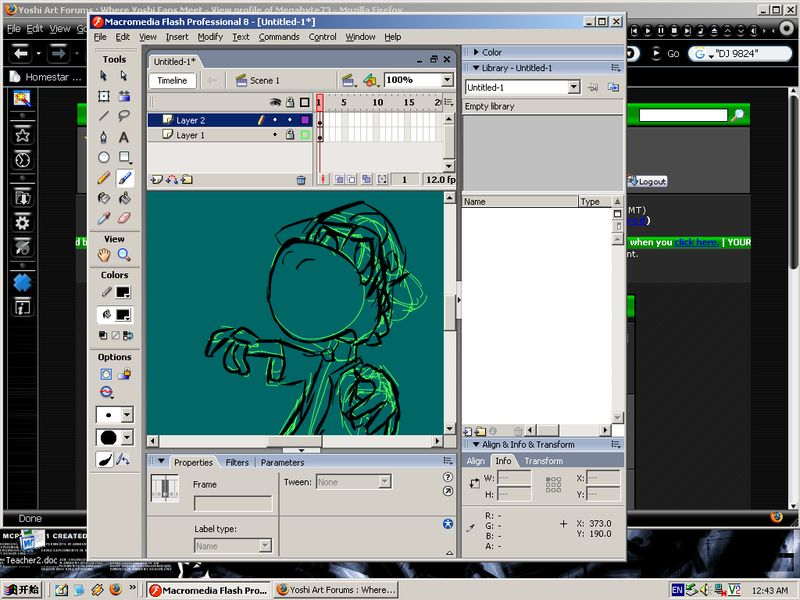This screenshot has width=800, height=600.
Task: Click the Frame label input field
Action: (x=233, y=504)
